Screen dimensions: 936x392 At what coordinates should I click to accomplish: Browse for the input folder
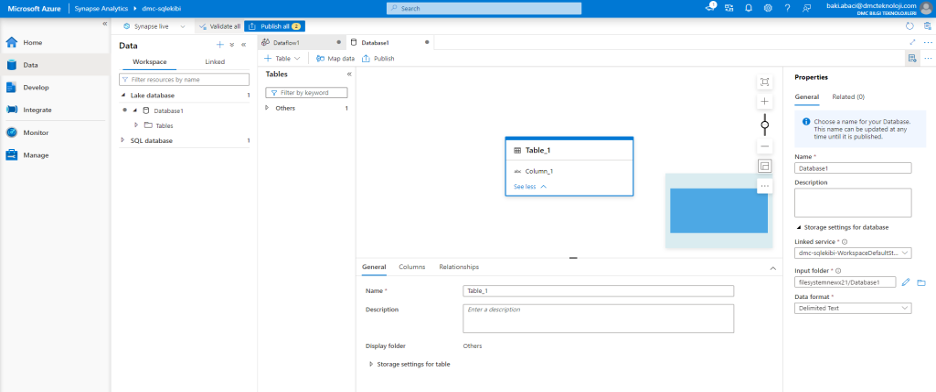920,282
